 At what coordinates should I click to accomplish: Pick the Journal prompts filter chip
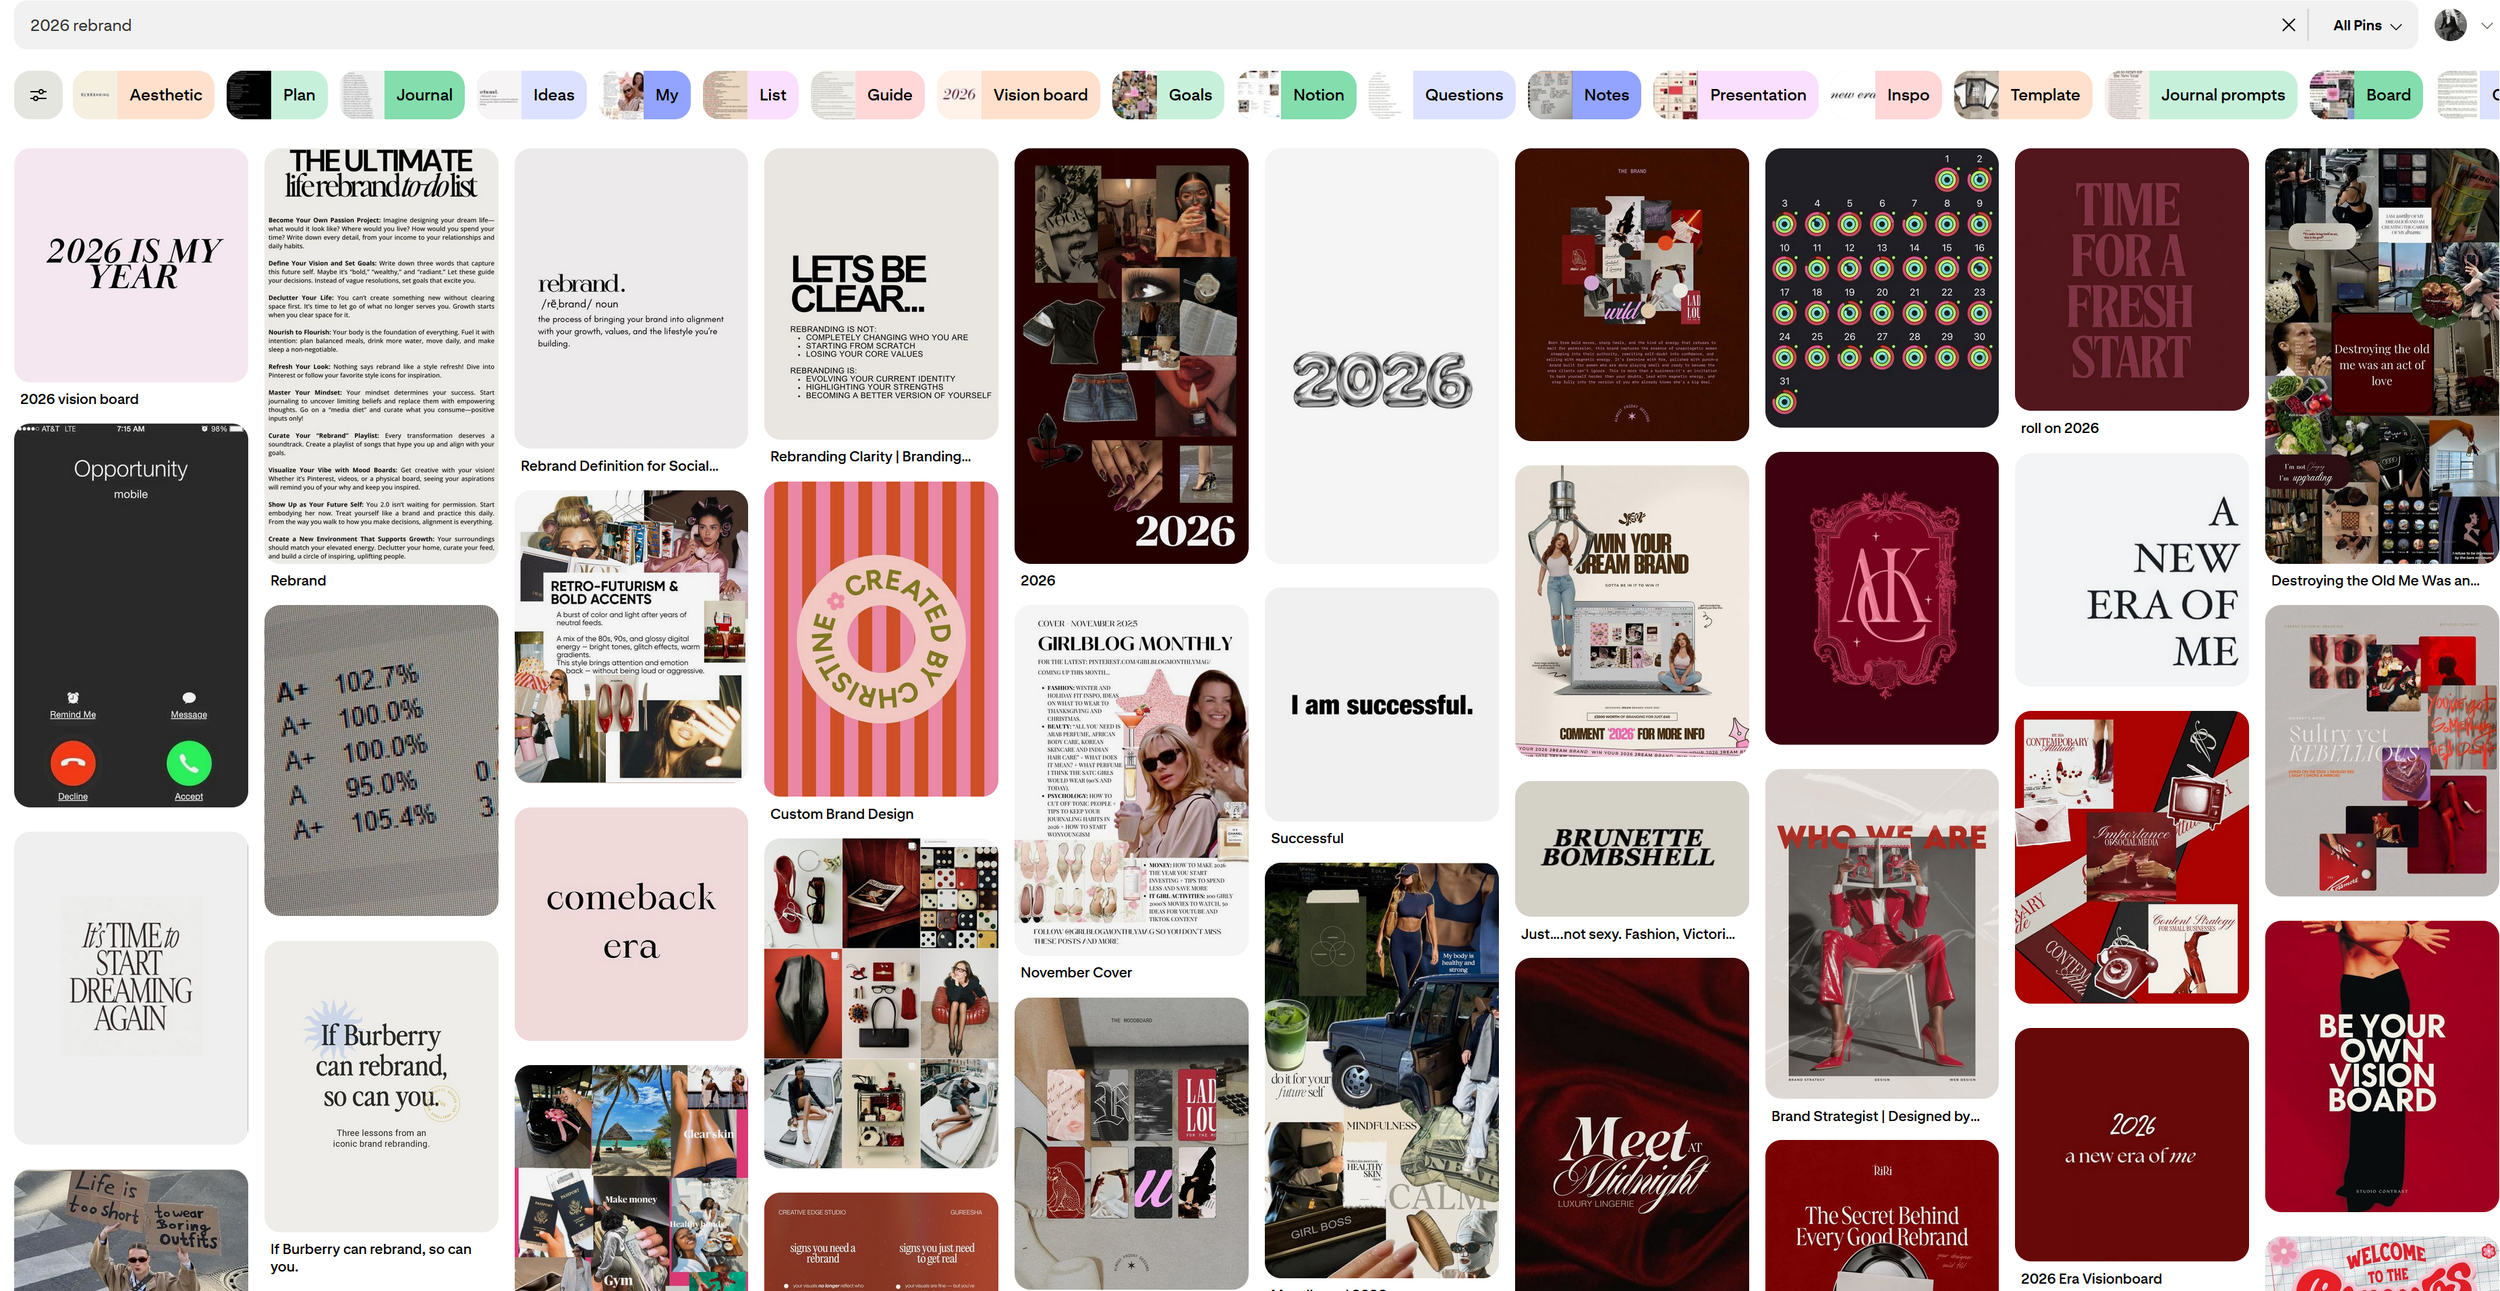(2201, 95)
